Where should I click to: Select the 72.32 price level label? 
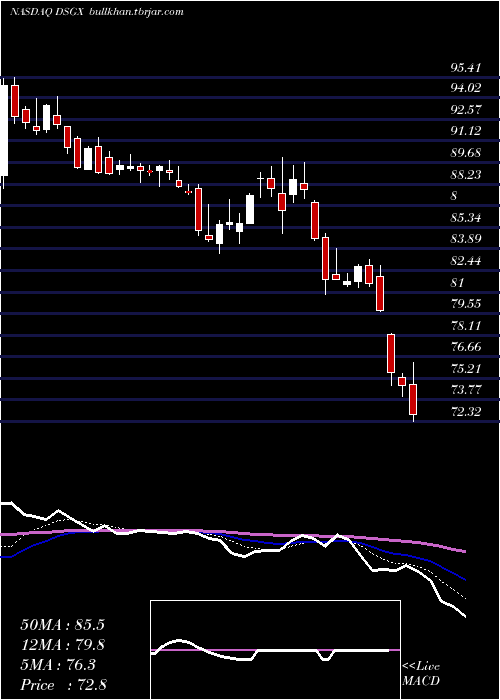(x=466, y=412)
